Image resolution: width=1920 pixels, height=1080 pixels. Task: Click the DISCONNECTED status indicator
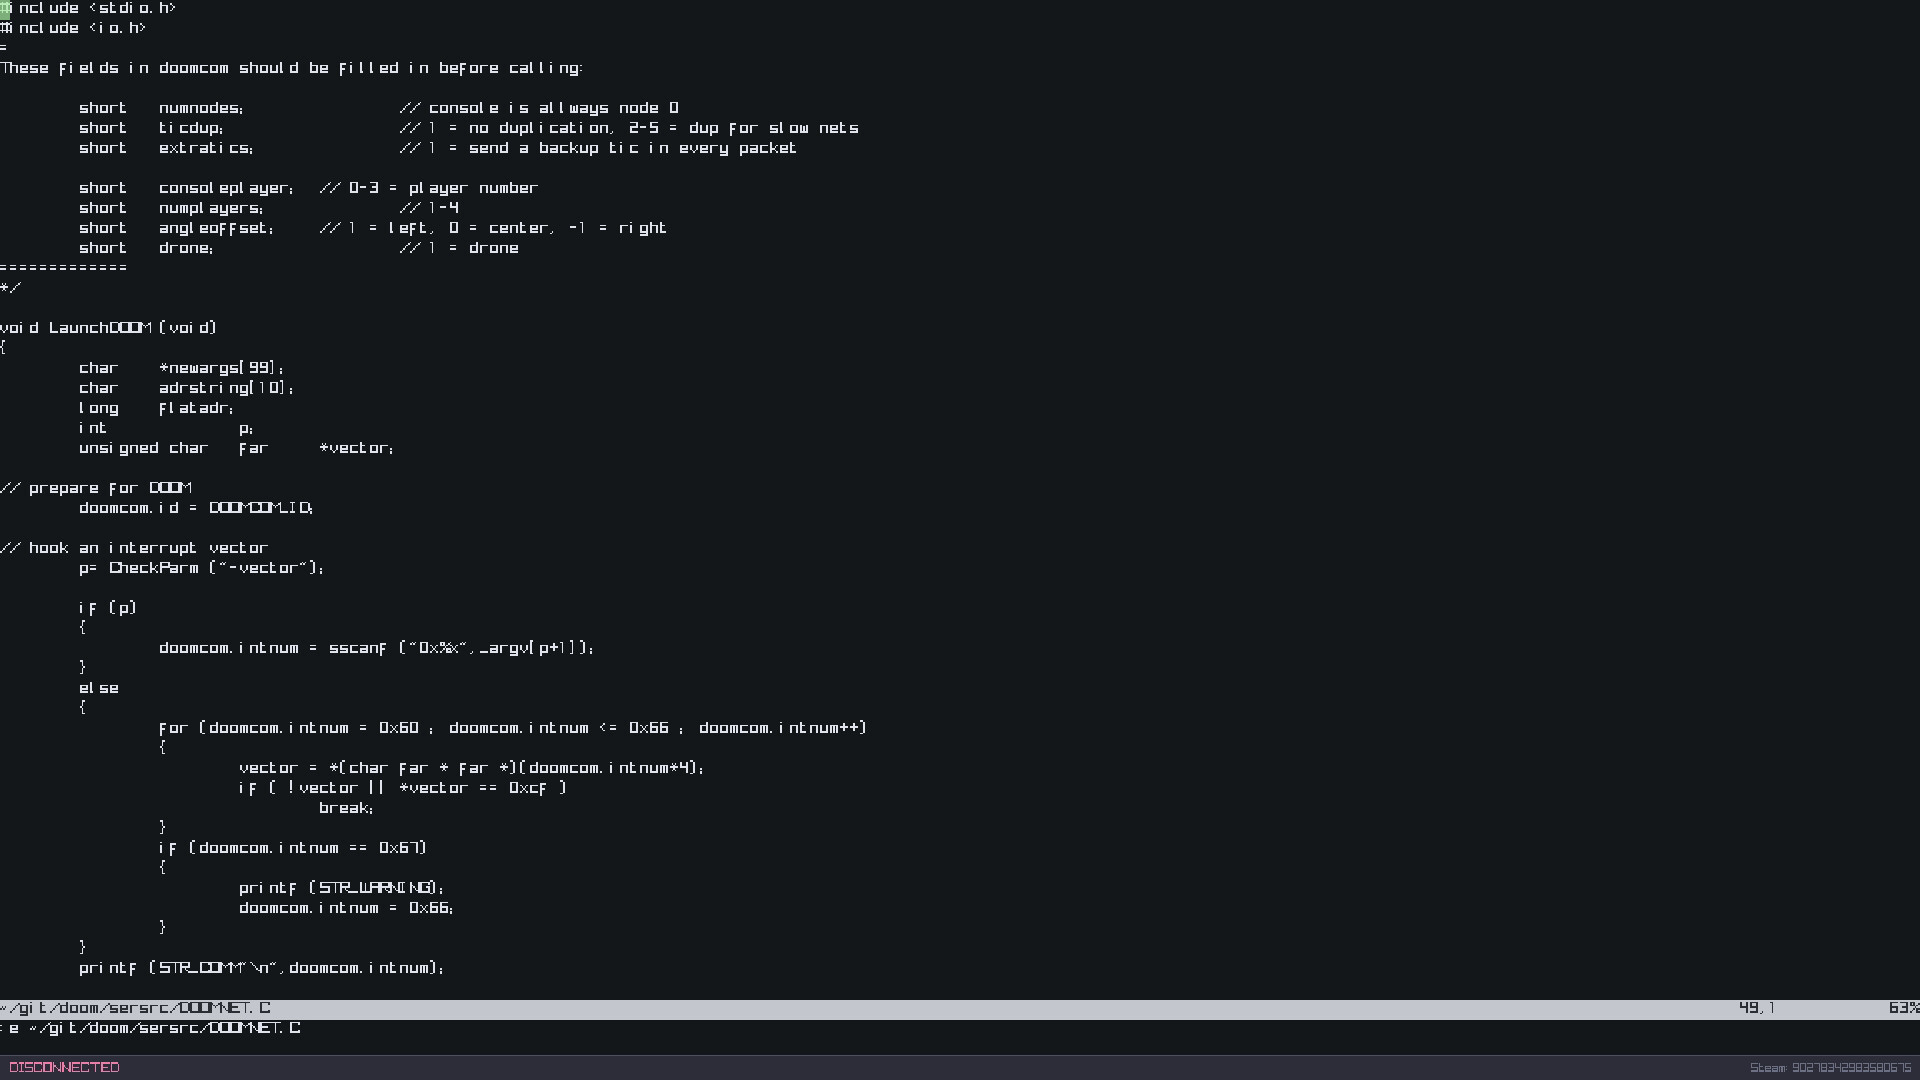(x=65, y=1066)
